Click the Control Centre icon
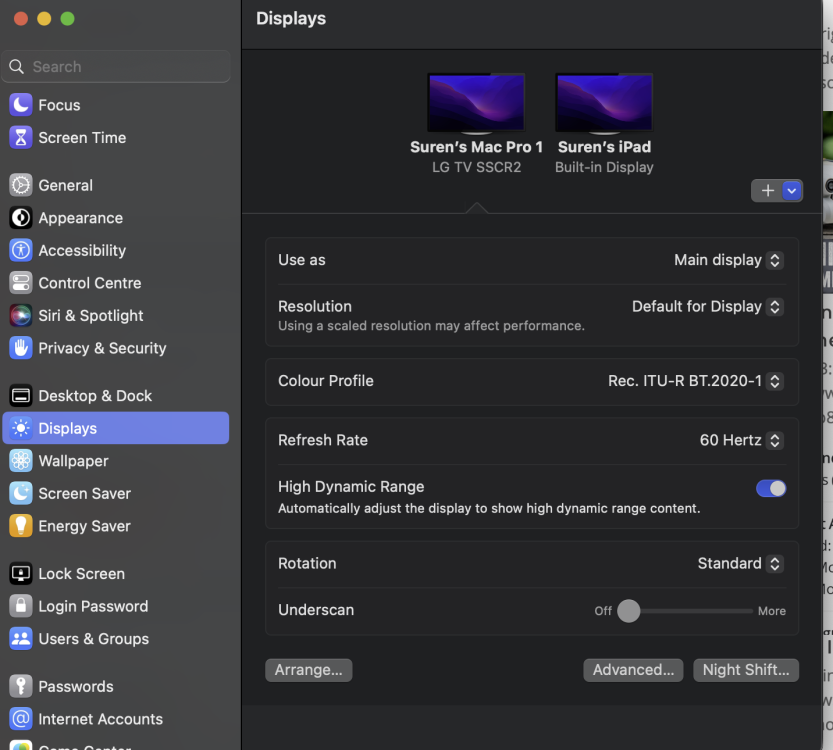 (21, 283)
